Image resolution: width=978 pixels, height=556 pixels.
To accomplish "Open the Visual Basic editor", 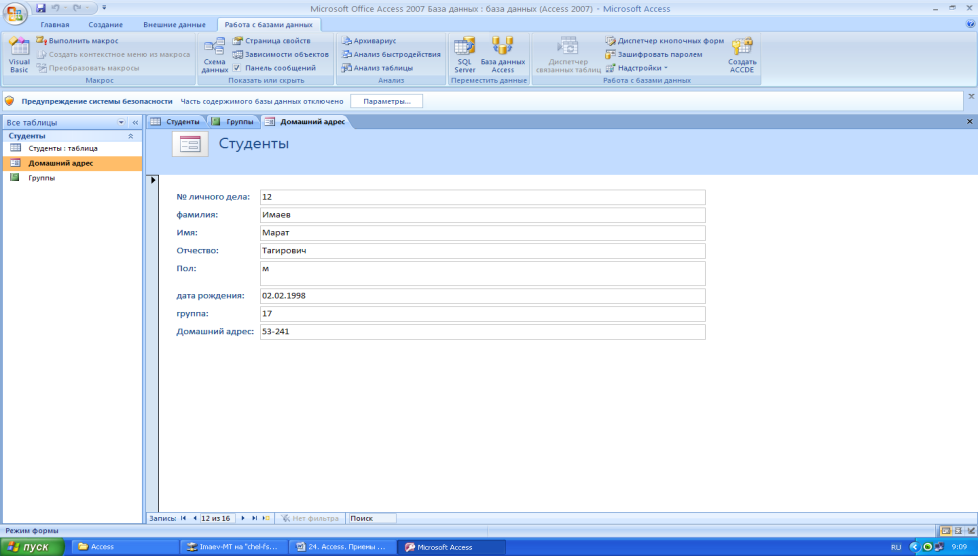I will pyautogui.click(x=19, y=55).
